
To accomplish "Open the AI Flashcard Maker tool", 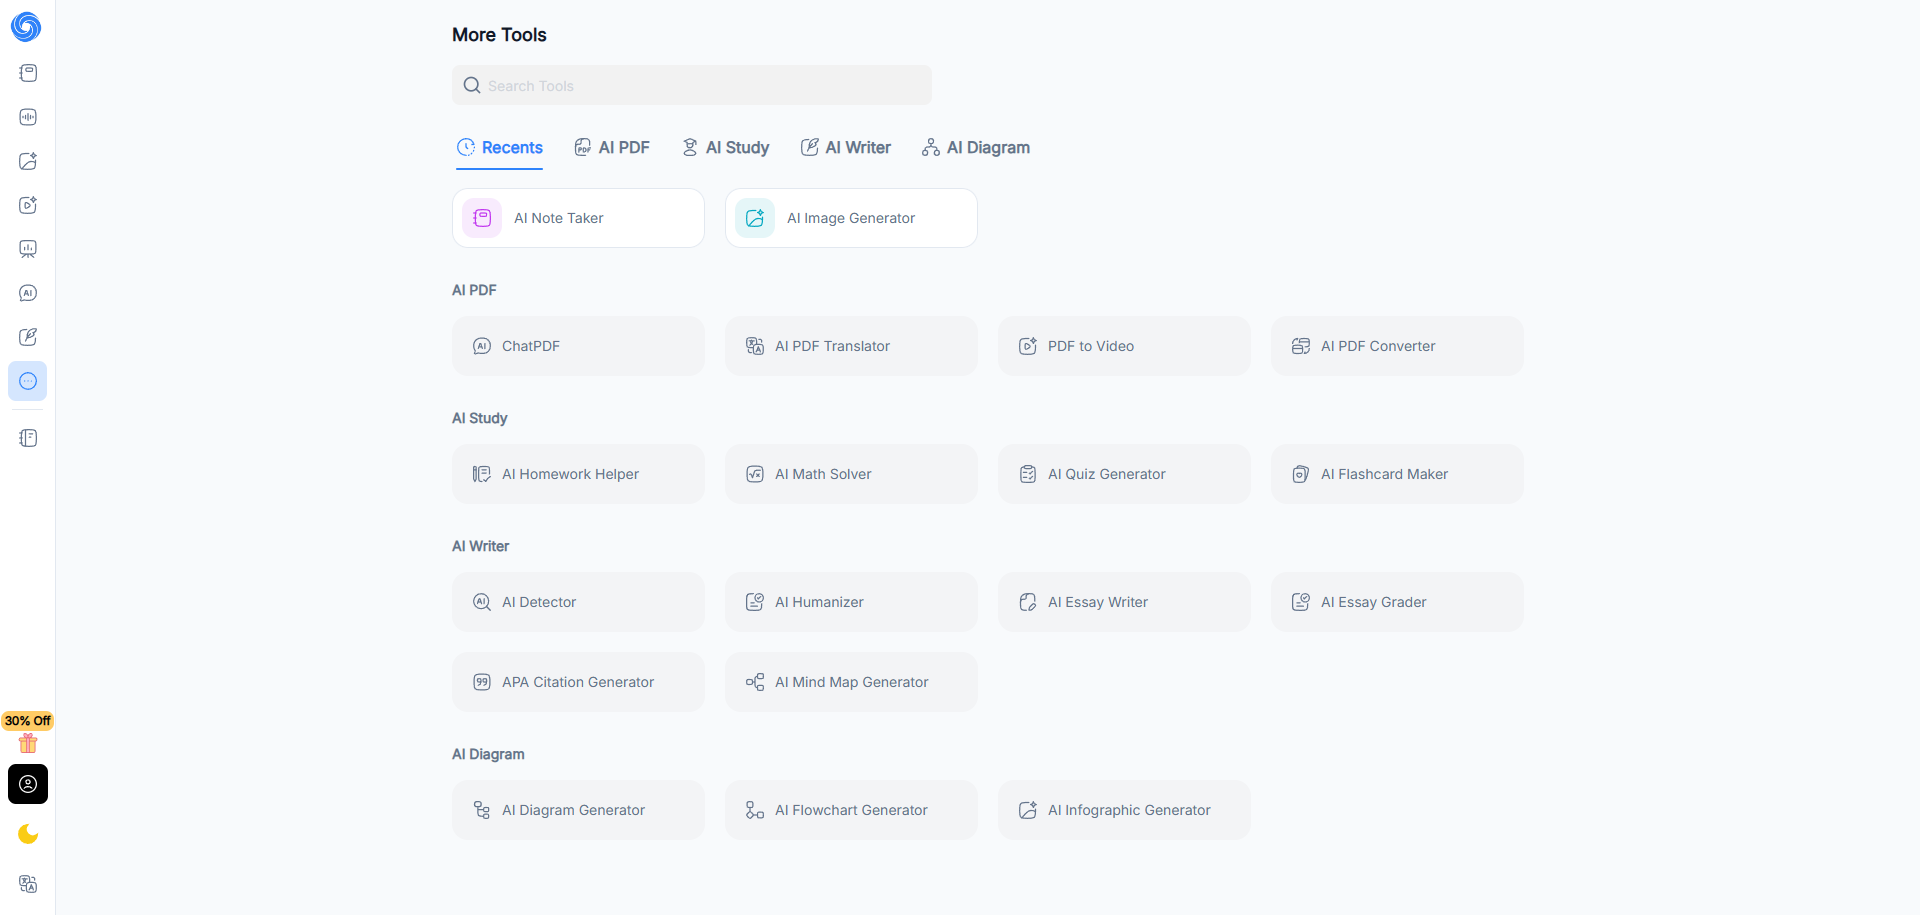I will coord(1397,474).
